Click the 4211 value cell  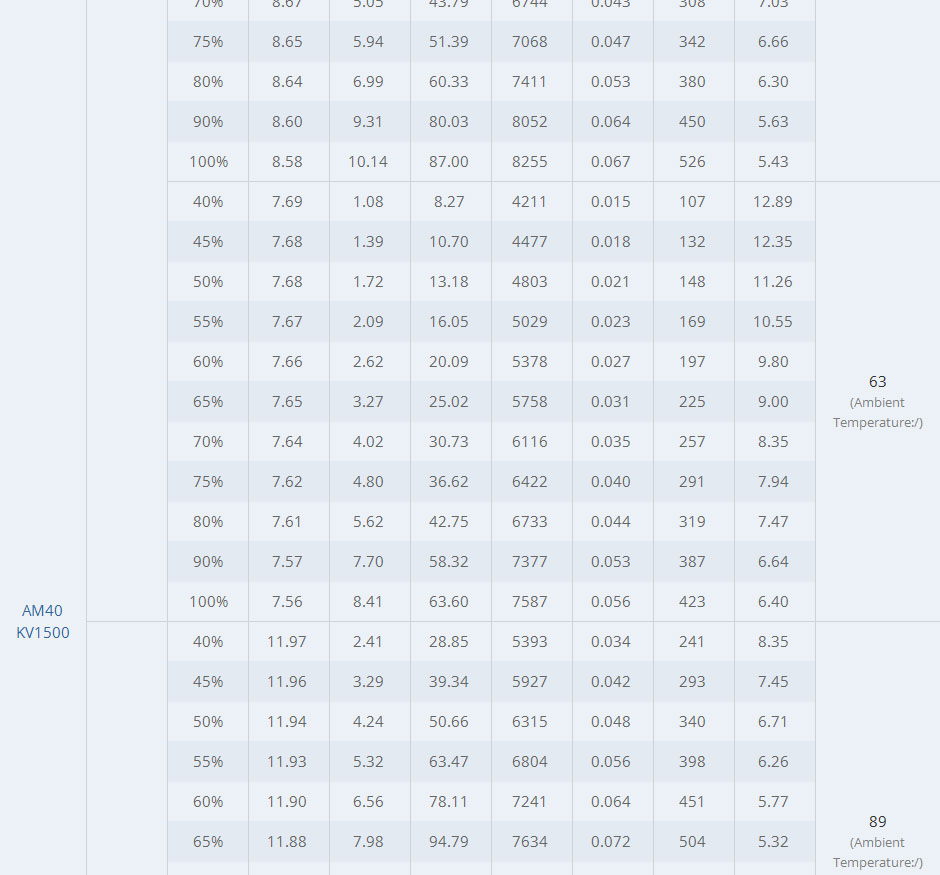pos(530,201)
